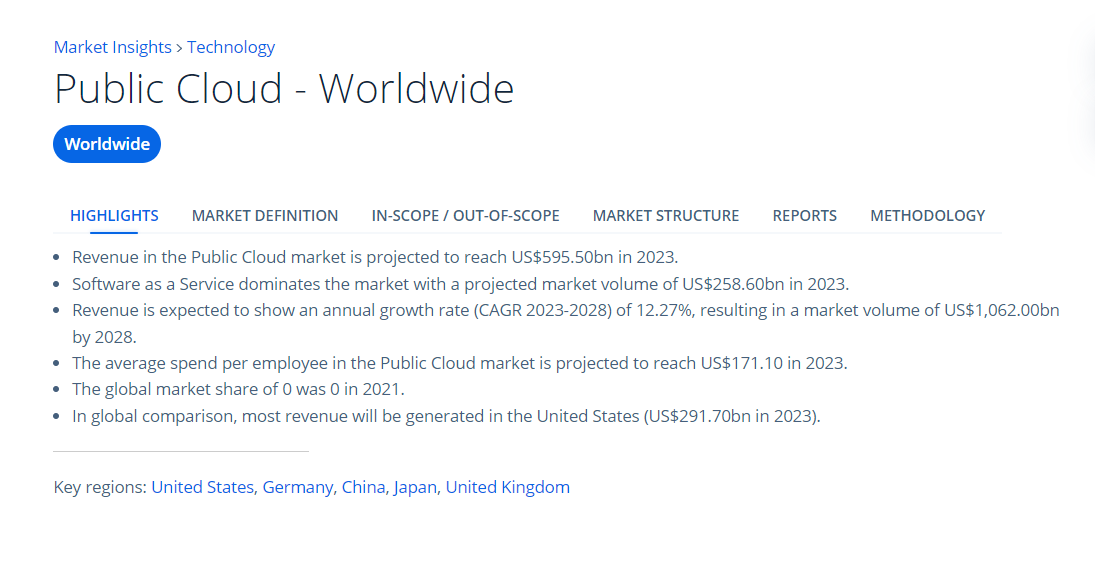Open the United Kingdom key region link
The width and height of the screenshot is (1095, 561).
point(508,487)
